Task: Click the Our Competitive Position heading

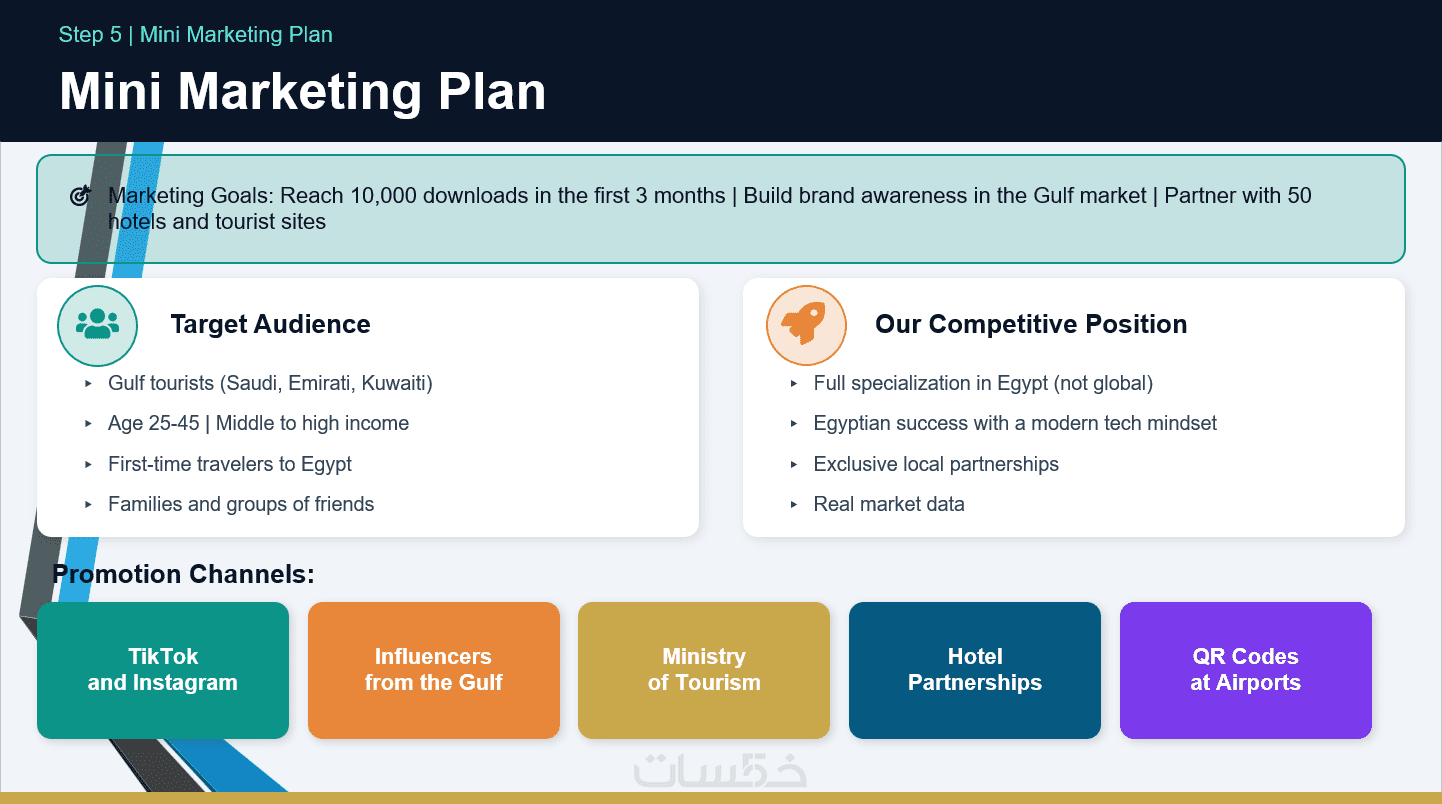Action: (1031, 324)
